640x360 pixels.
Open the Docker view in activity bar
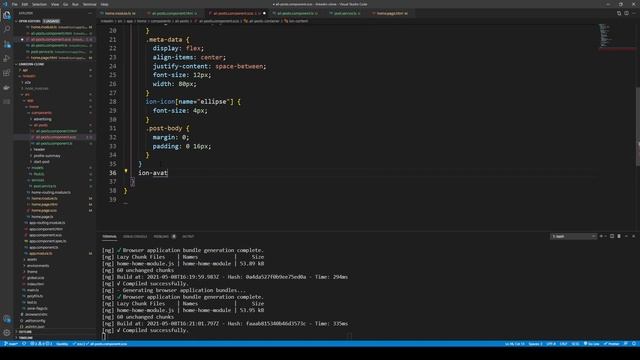tap(7, 87)
